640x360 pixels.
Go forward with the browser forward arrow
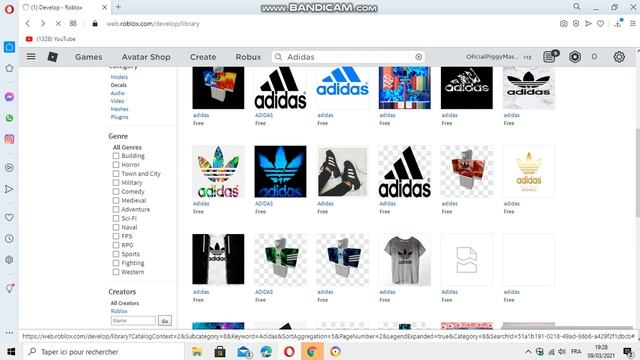point(43,24)
